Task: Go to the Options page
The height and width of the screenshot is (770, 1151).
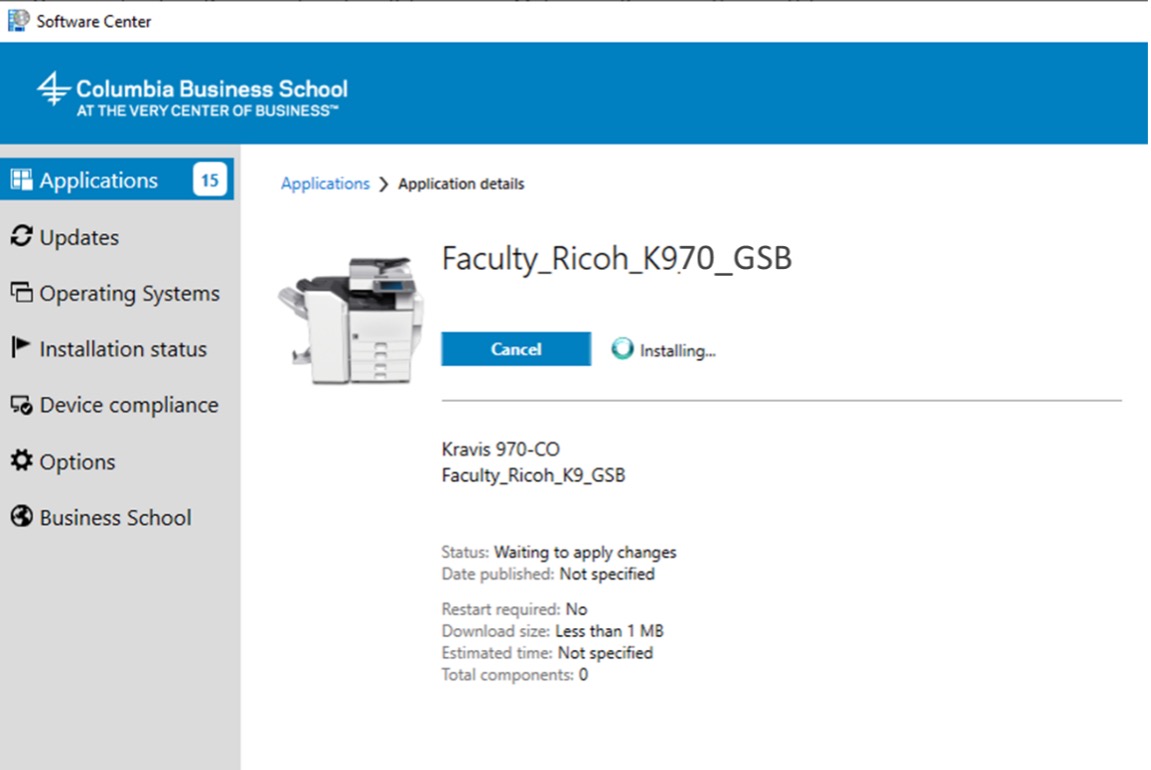Action: [x=77, y=462]
